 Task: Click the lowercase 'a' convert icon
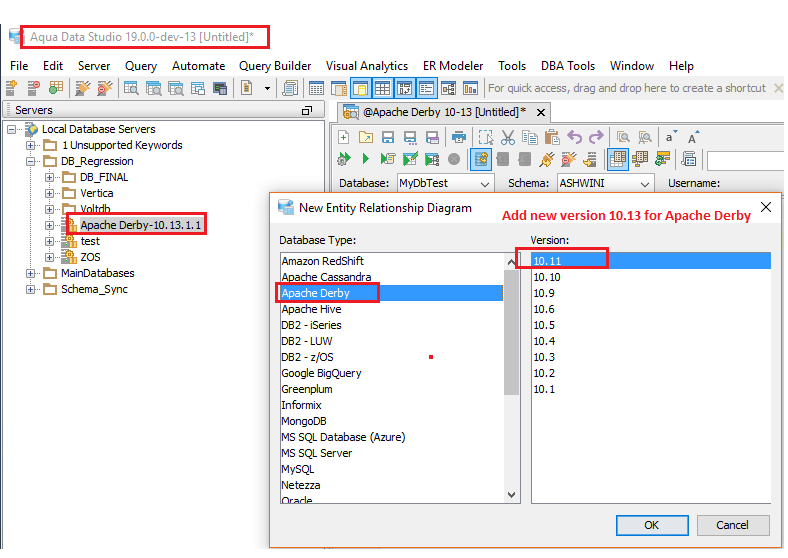point(671,137)
